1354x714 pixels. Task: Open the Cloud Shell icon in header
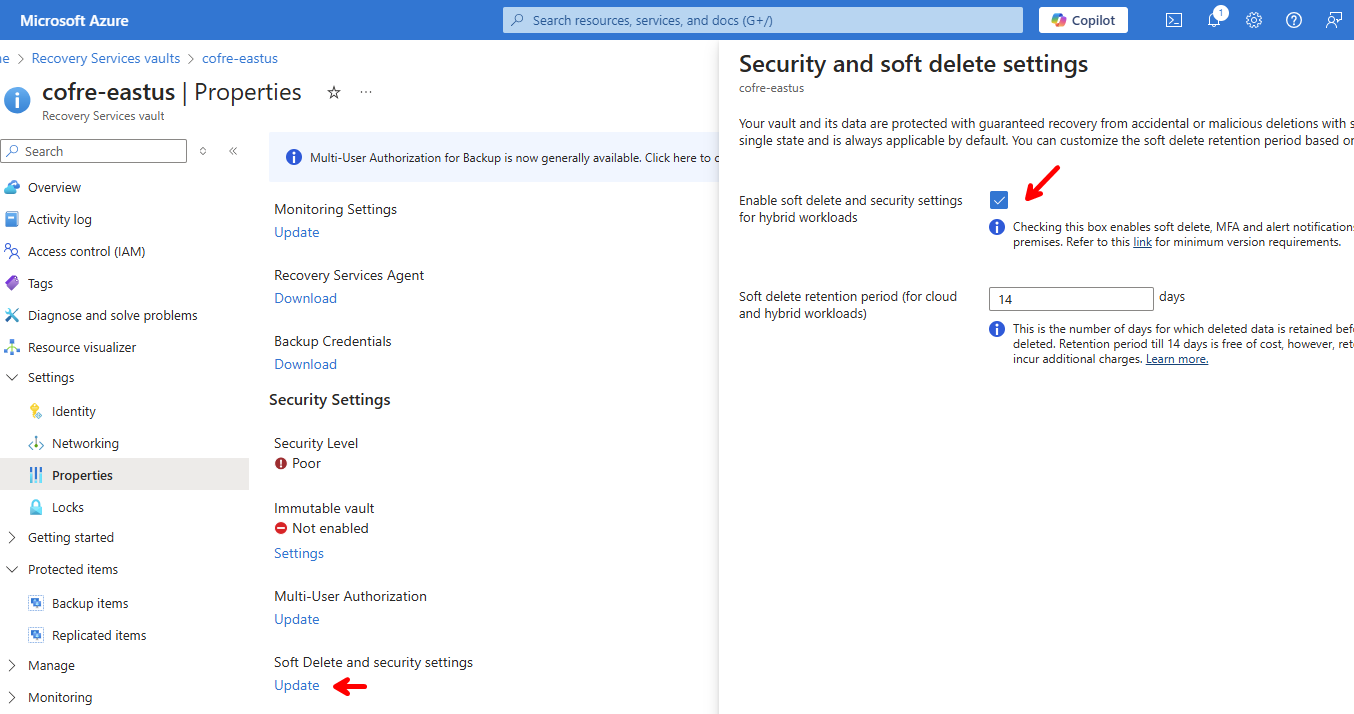1174,20
